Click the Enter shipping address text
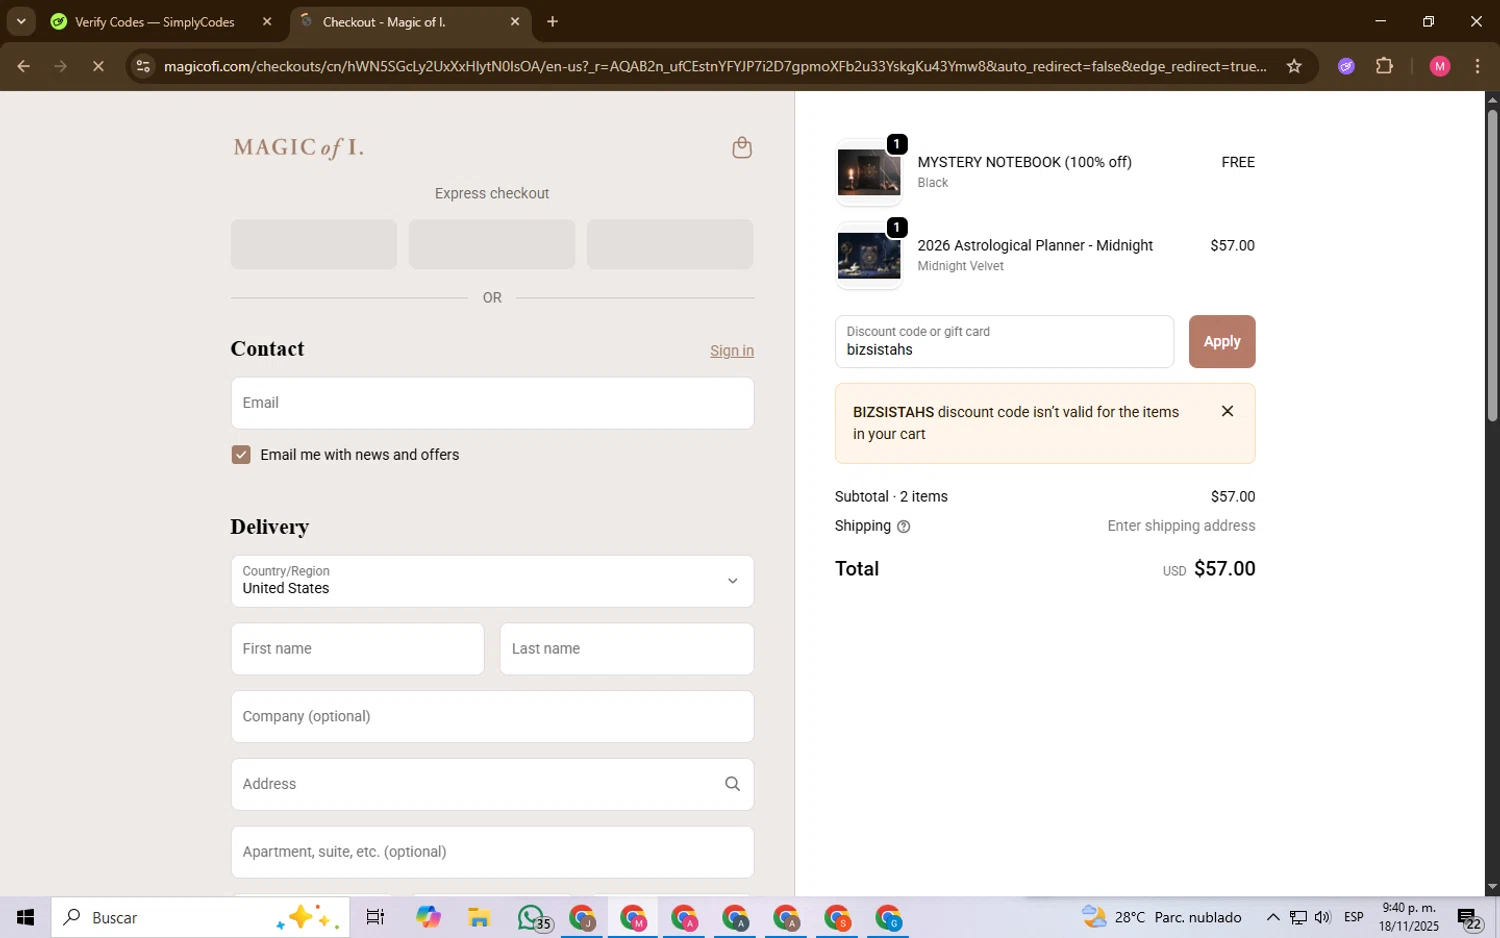This screenshot has height=938, width=1500. pyautogui.click(x=1181, y=526)
